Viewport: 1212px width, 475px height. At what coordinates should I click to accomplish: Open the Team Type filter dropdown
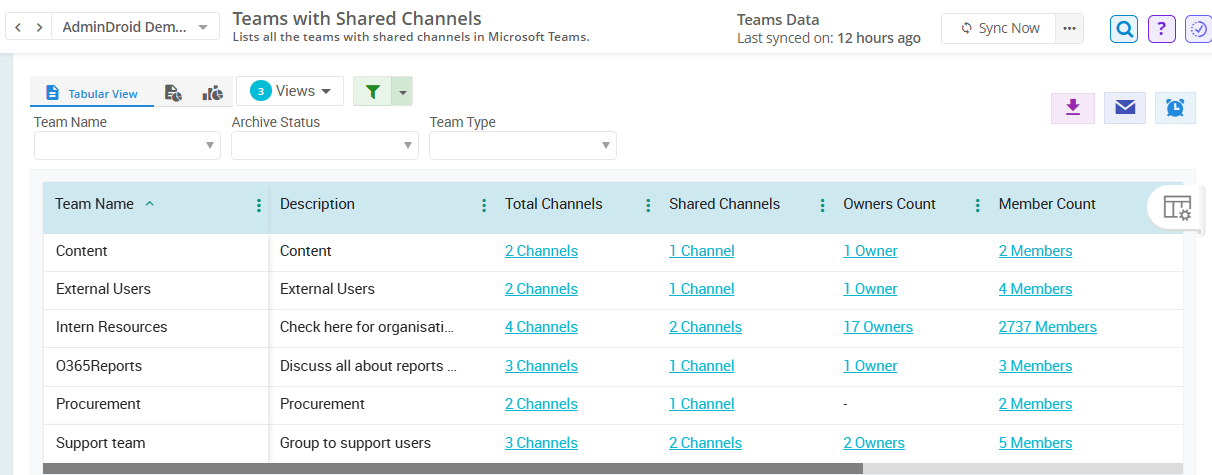click(523, 146)
